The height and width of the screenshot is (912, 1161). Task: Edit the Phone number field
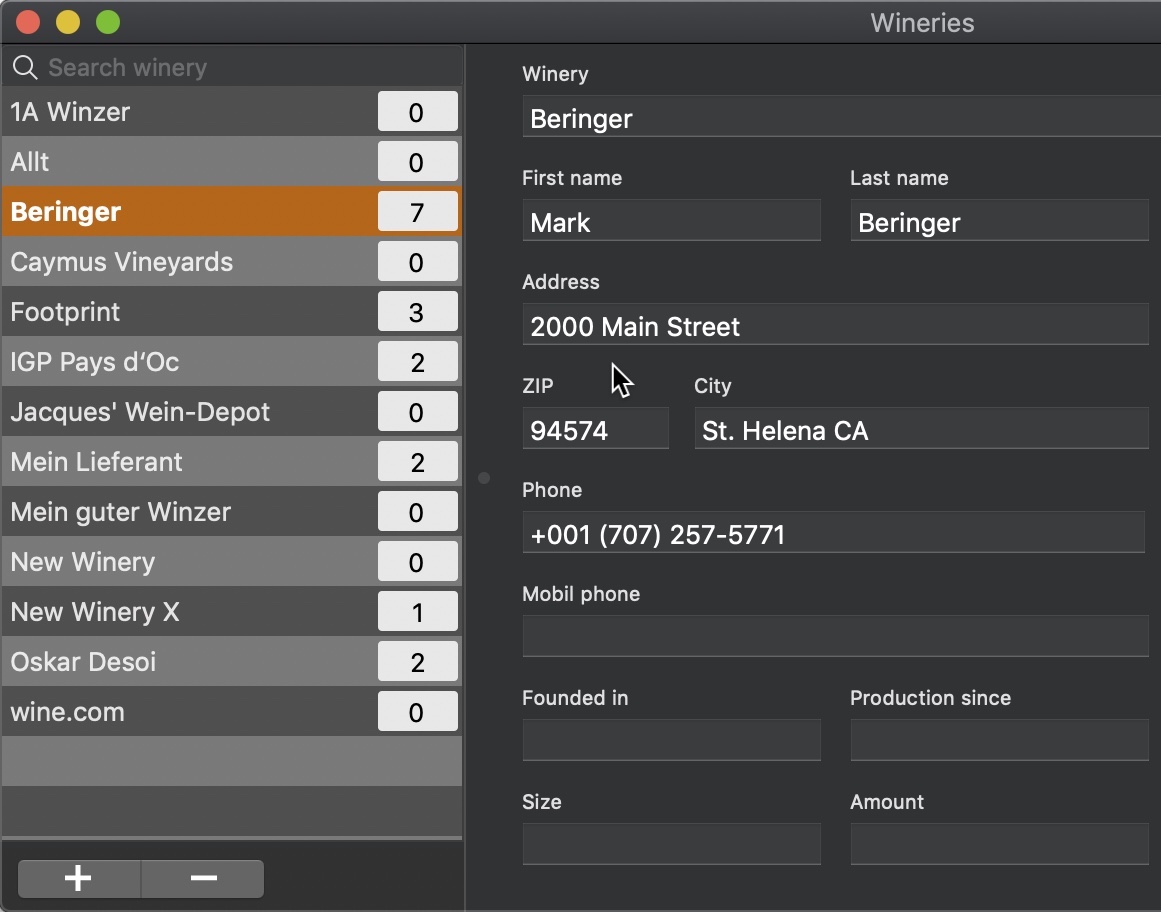click(834, 532)
